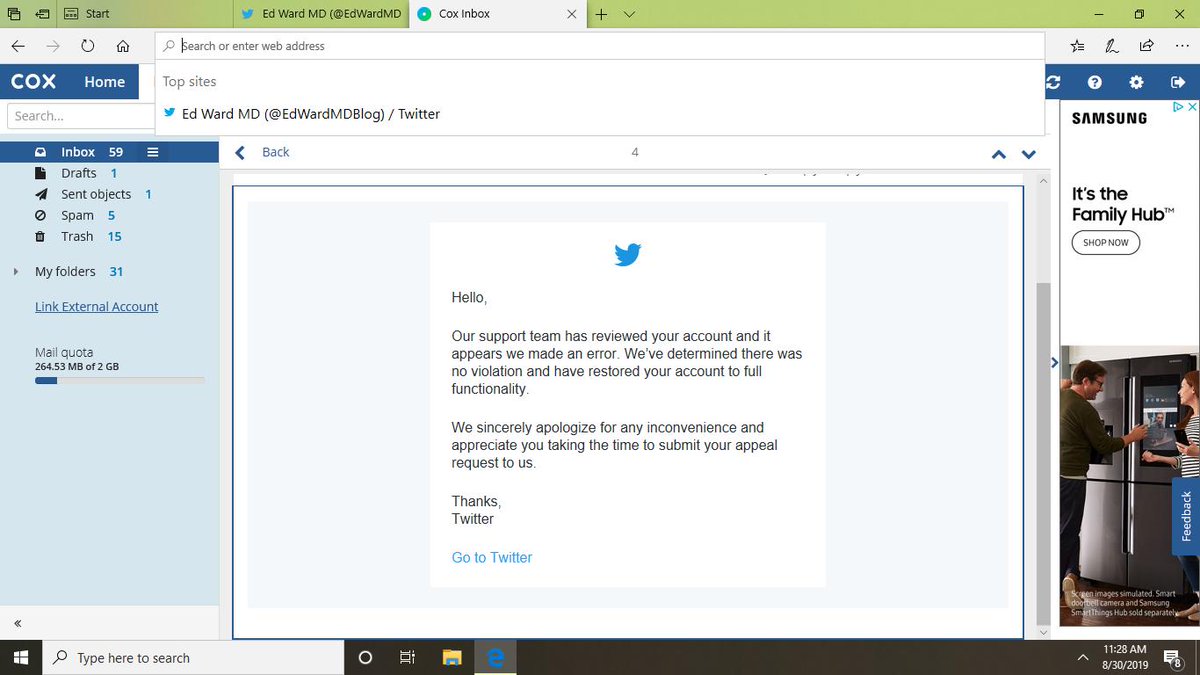Refresh the page with the reload icon
Viewport: 1200px width, 675px height.
click(88, 46)
